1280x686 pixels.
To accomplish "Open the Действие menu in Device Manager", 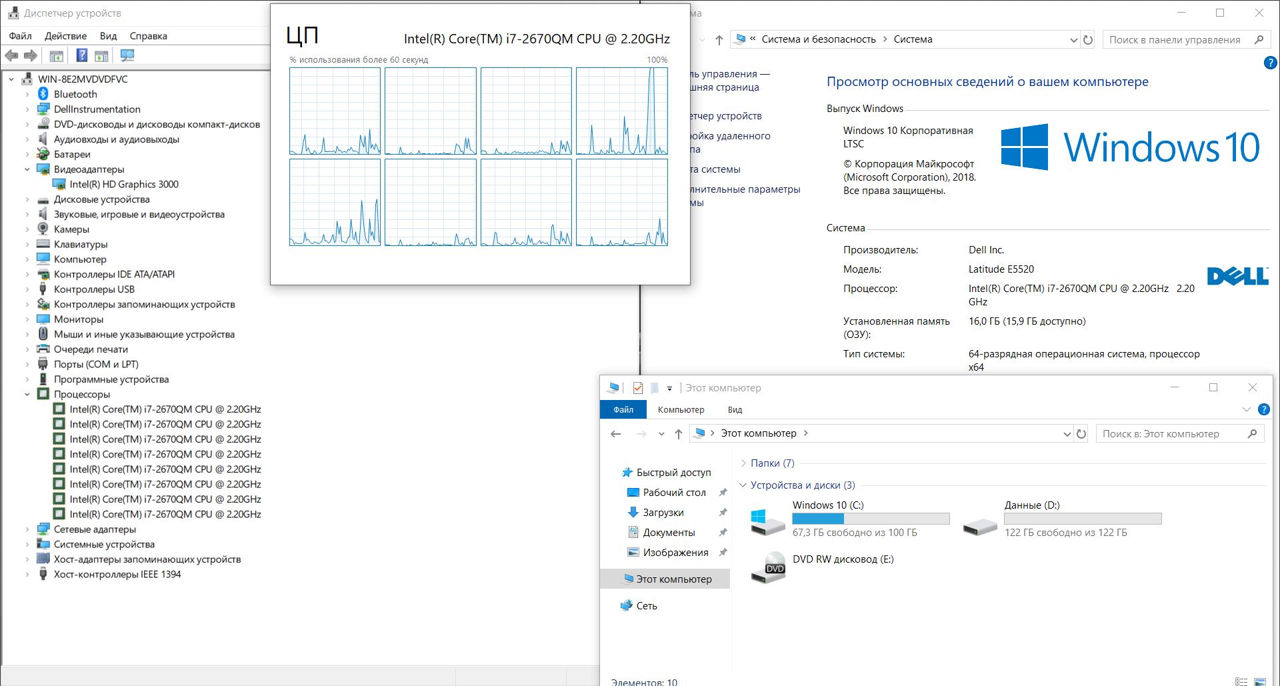I will pos(65,36).
